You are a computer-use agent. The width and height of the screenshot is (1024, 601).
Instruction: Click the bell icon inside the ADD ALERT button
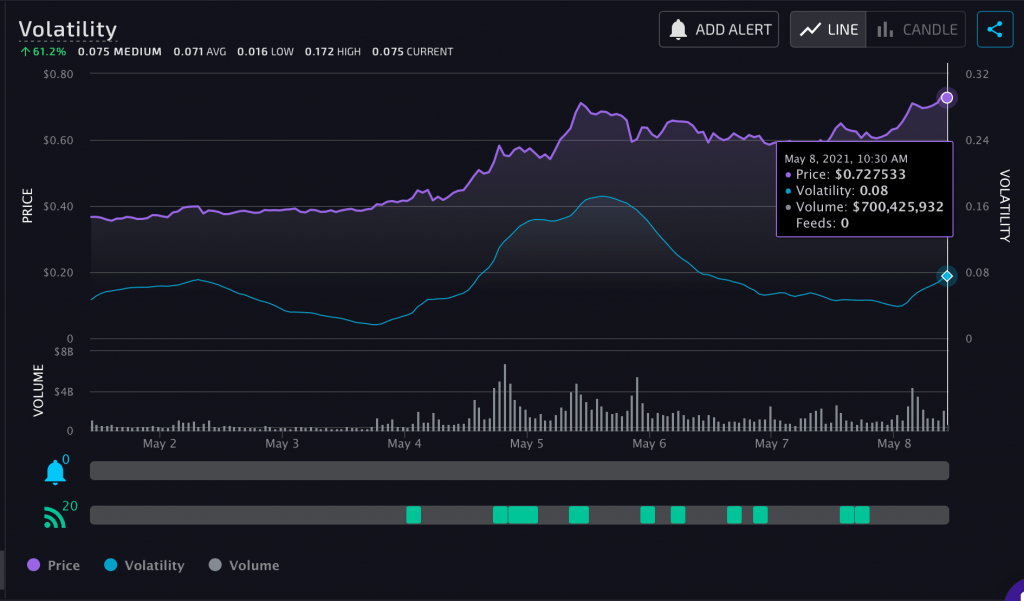click(x=679, y=29)
